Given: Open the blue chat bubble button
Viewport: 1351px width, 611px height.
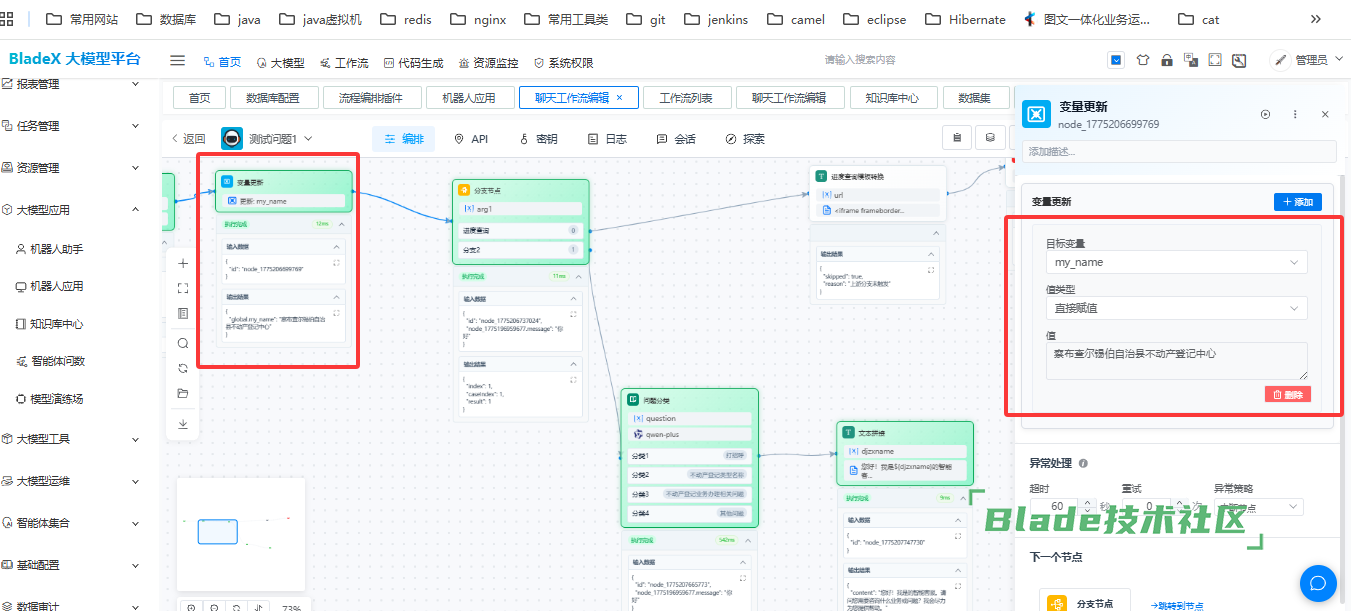Looking at the screenshot, I should (x=1318, y=583).
